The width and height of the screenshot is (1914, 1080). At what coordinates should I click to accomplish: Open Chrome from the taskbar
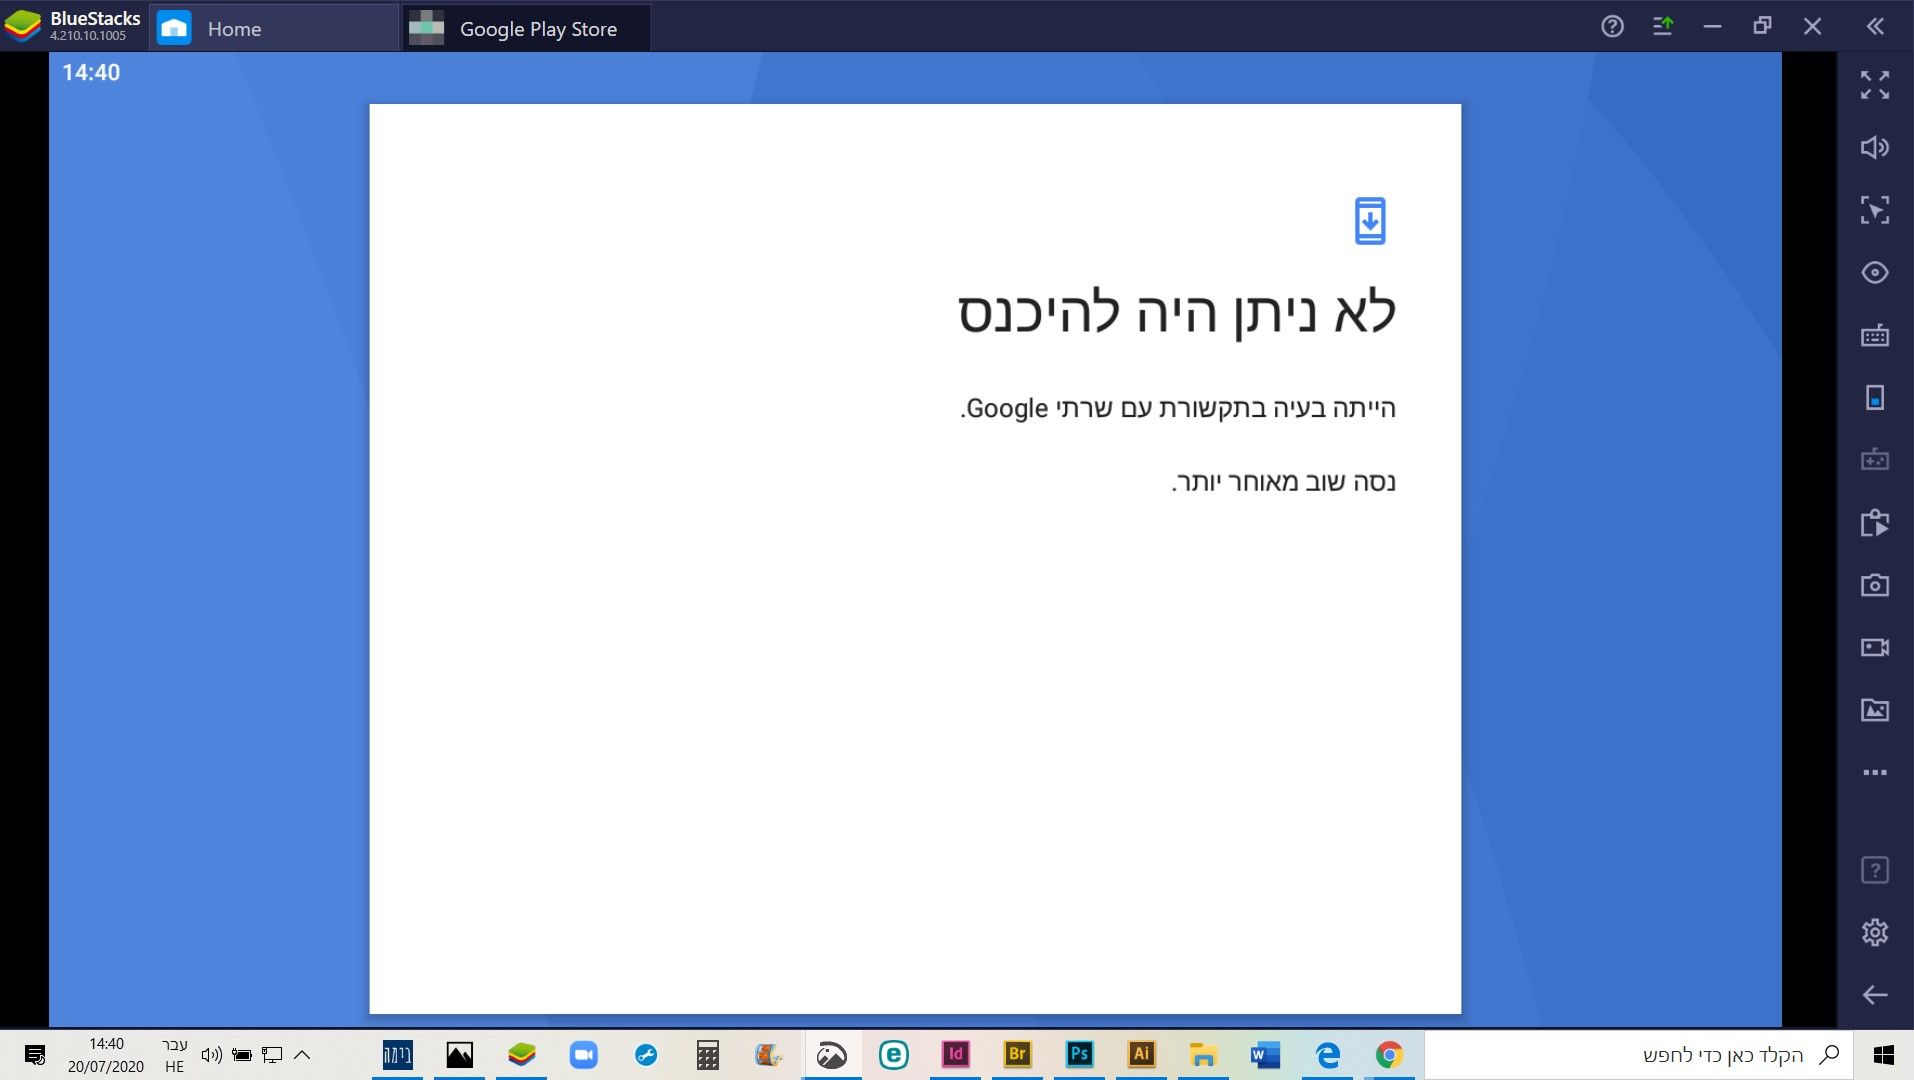[1389, 1054]
